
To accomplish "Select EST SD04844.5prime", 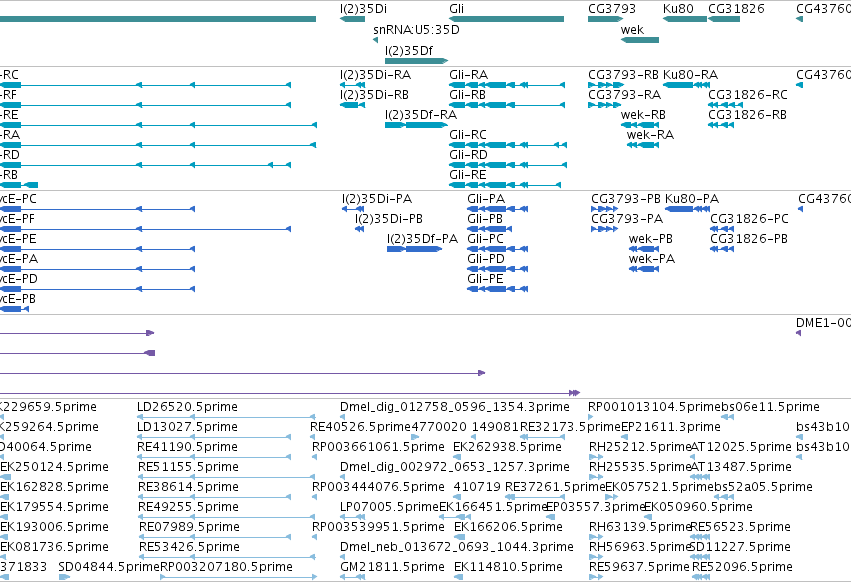I will tap(109, 567).
